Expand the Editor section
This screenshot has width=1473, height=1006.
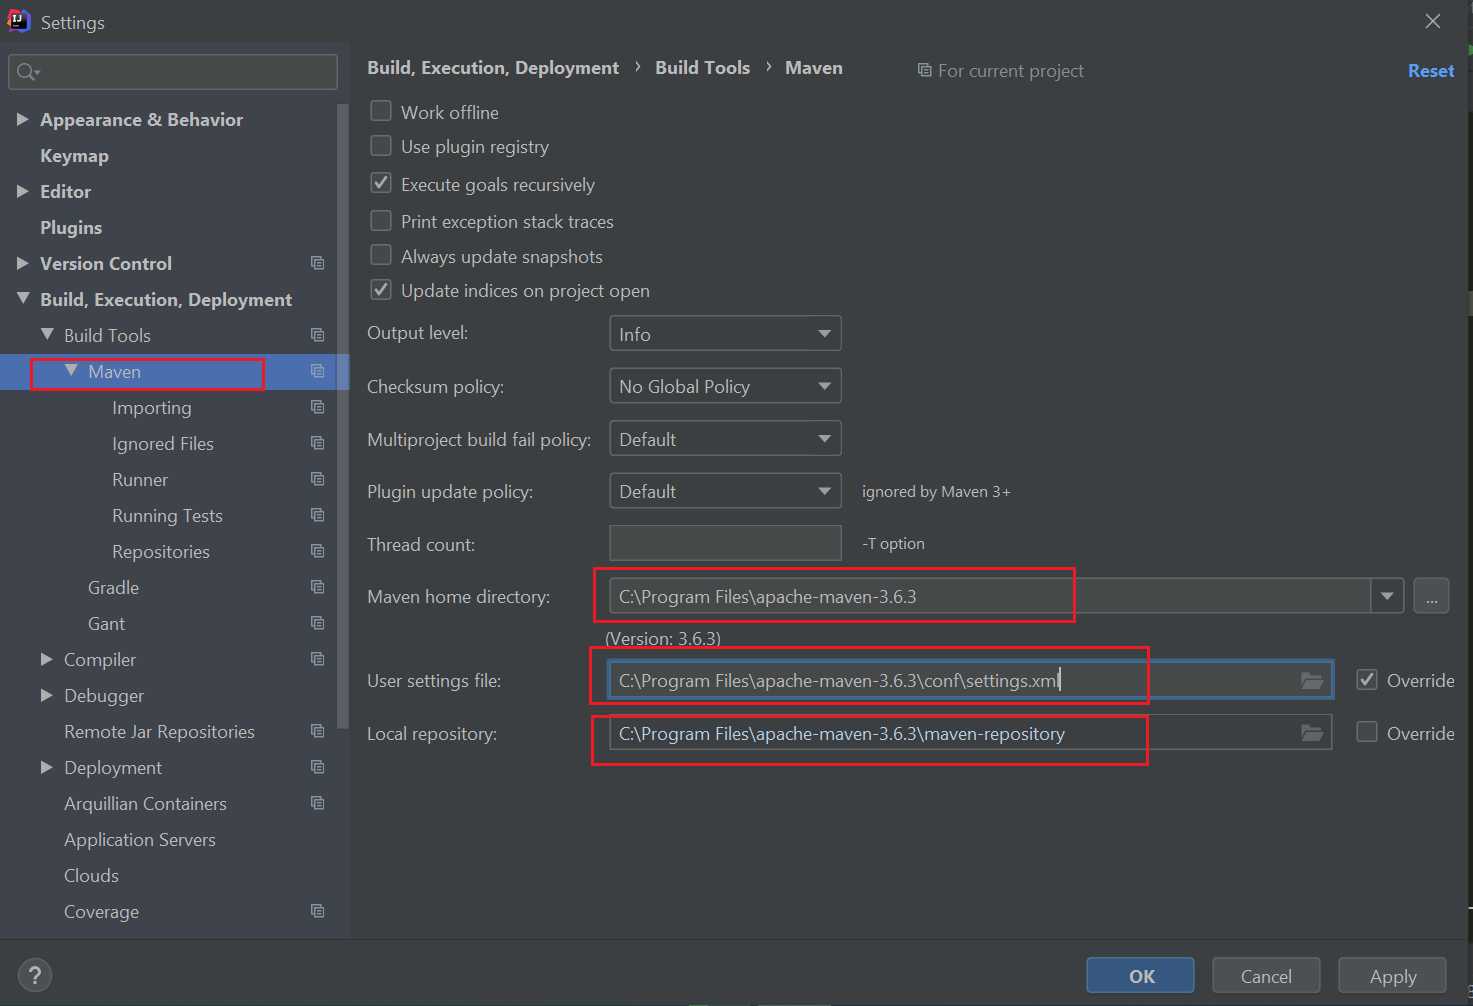pos(22,191)
